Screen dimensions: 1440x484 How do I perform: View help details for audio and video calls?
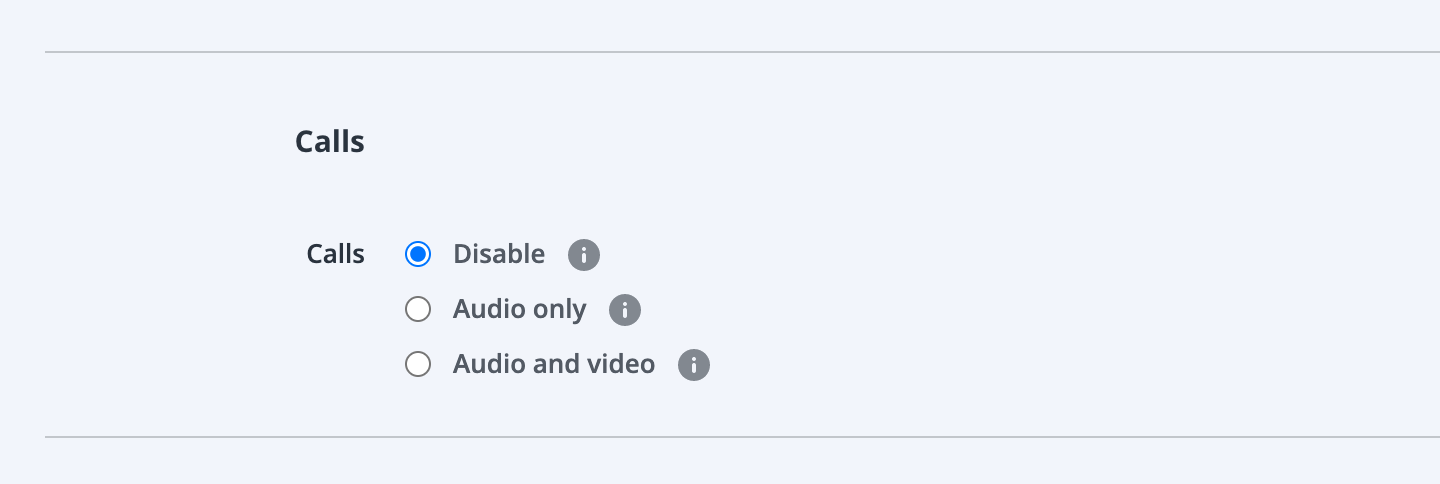pyautogui.click(x=694, y=365)
